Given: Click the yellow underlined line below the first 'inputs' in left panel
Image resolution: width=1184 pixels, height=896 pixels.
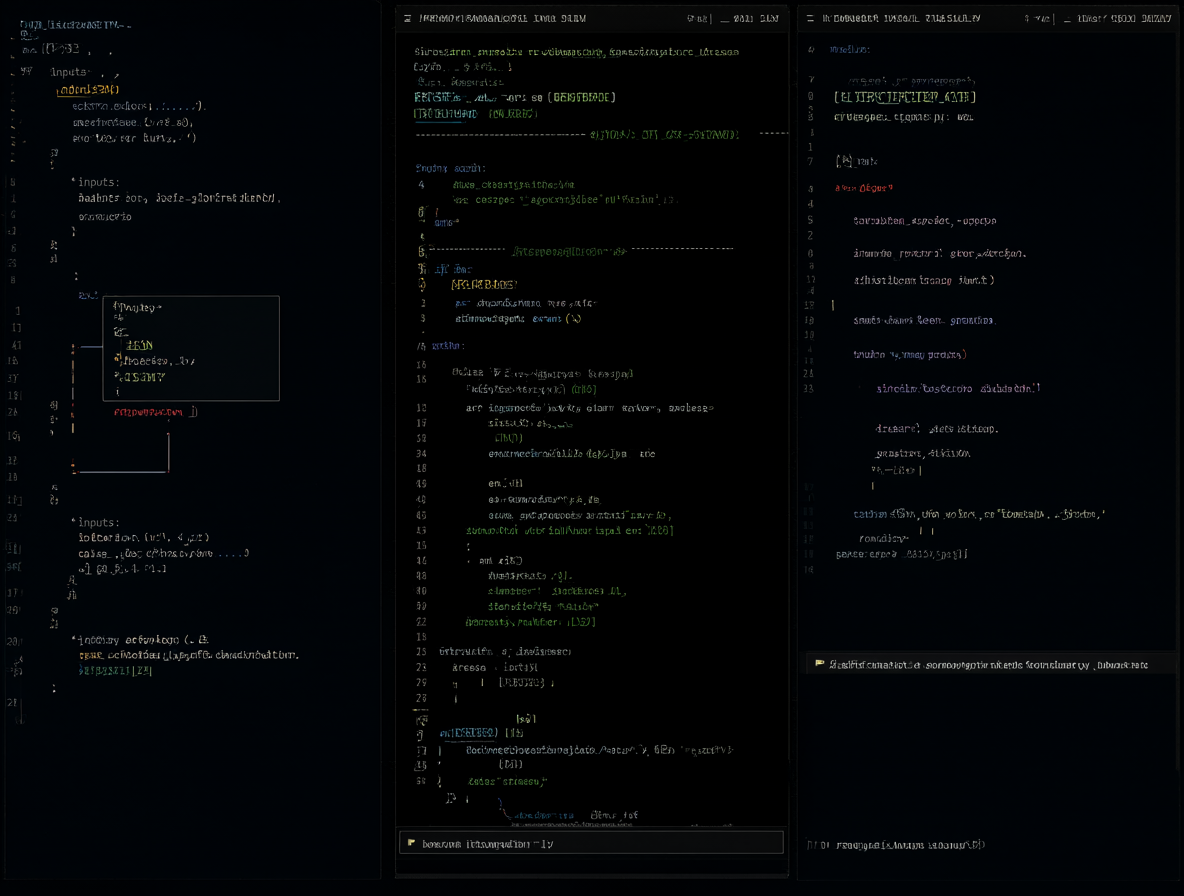Looking at the screenshot, I should click(x=88, y=90).
